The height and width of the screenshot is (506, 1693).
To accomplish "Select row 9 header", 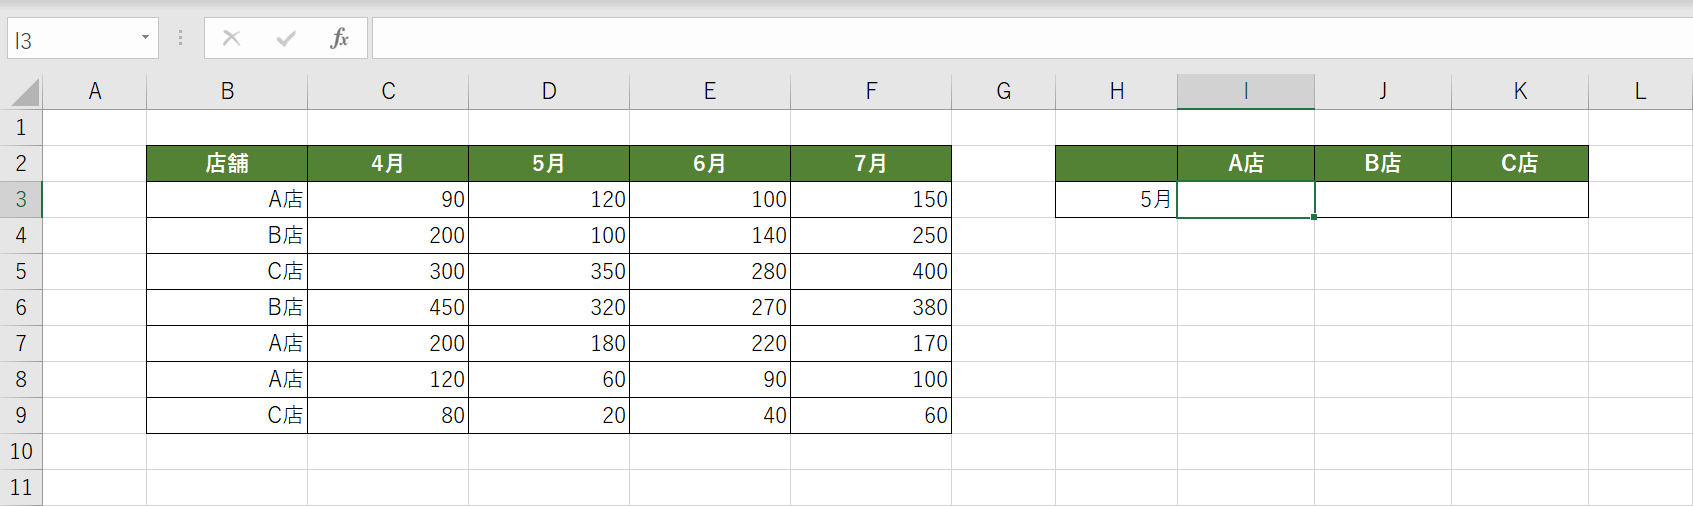I will 21,416.
